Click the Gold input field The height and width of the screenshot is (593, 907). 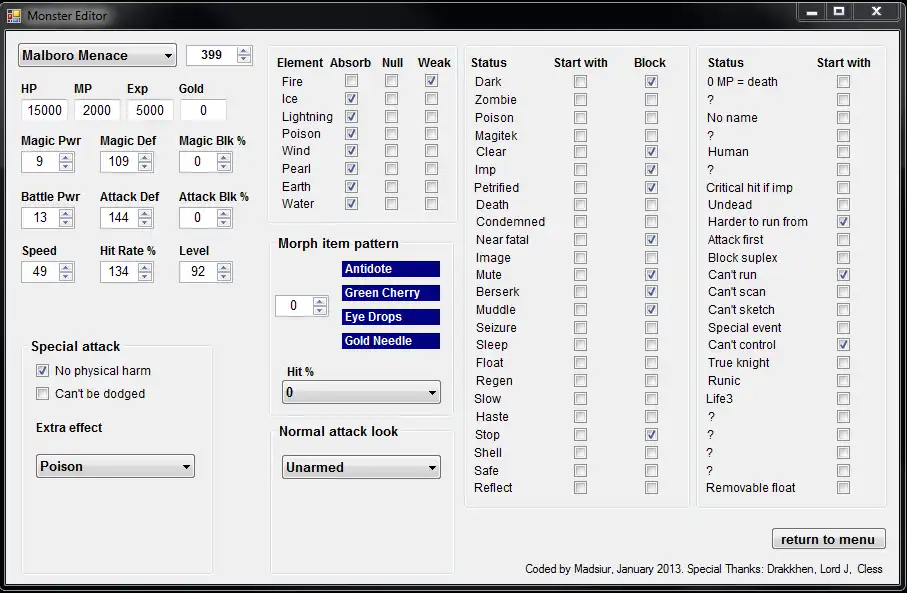click(203, 110)
